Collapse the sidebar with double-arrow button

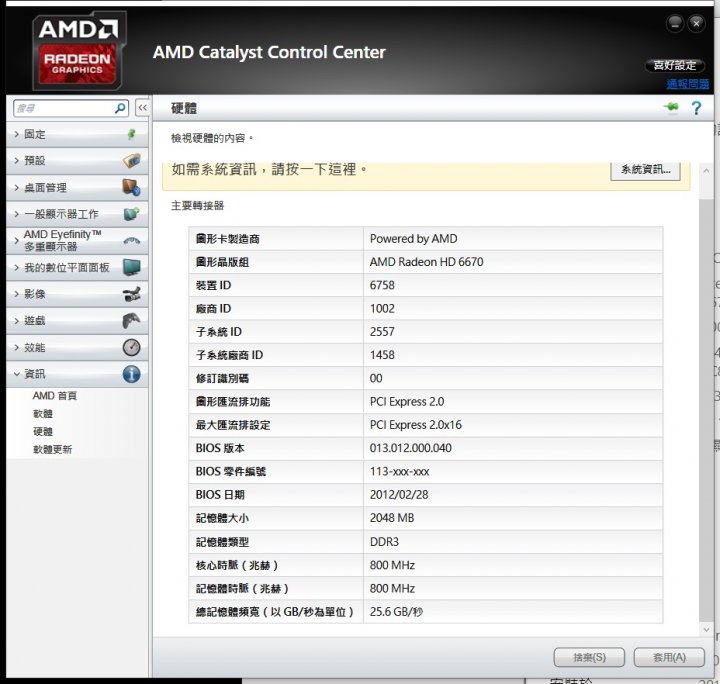(143, 108)
